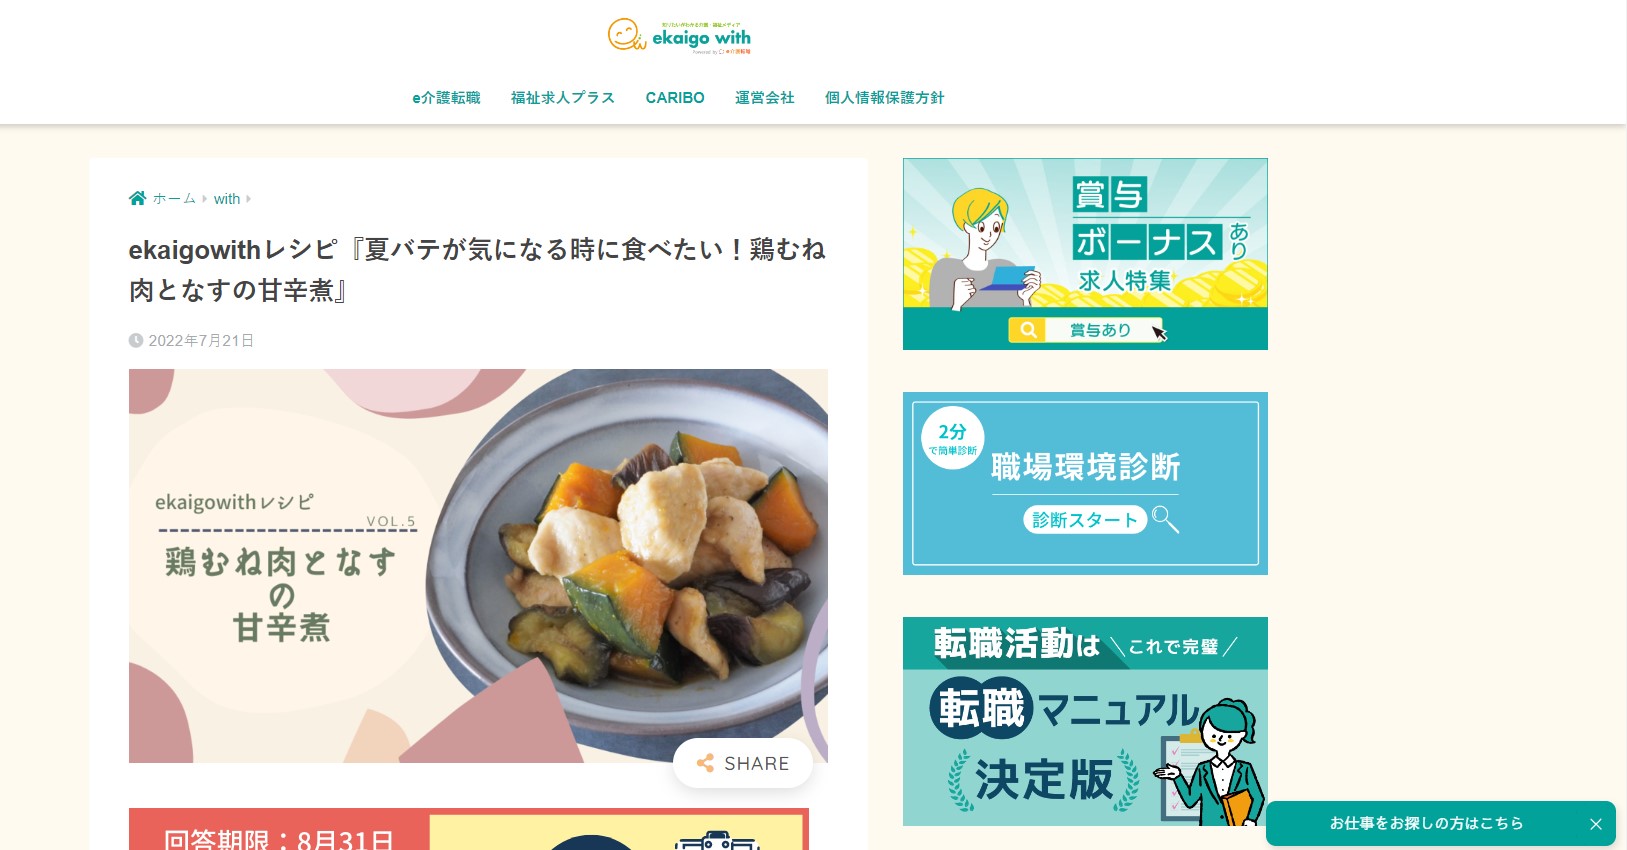Open the CARIBO menu item

click(675, 98)
